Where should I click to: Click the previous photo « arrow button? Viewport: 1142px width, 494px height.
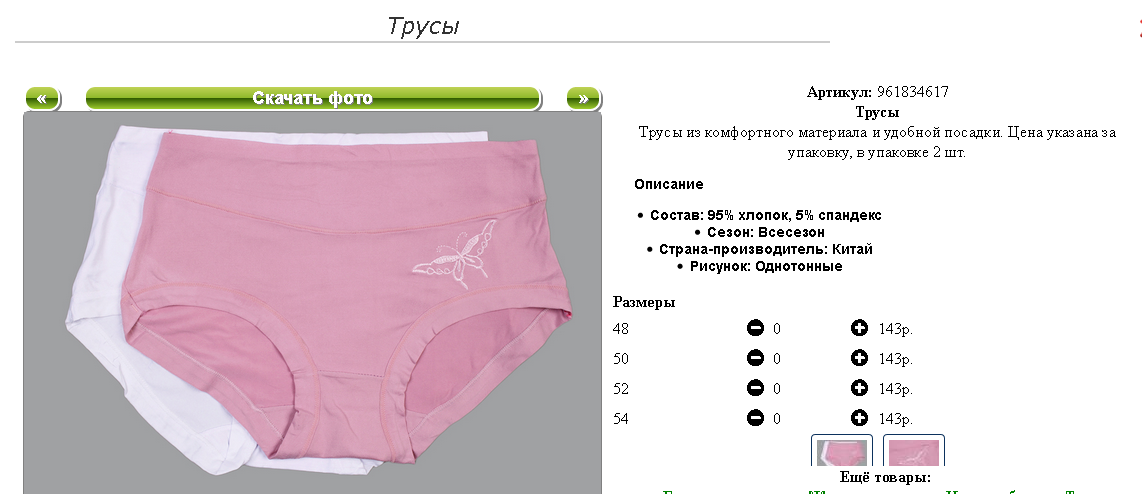pos(42,98)
